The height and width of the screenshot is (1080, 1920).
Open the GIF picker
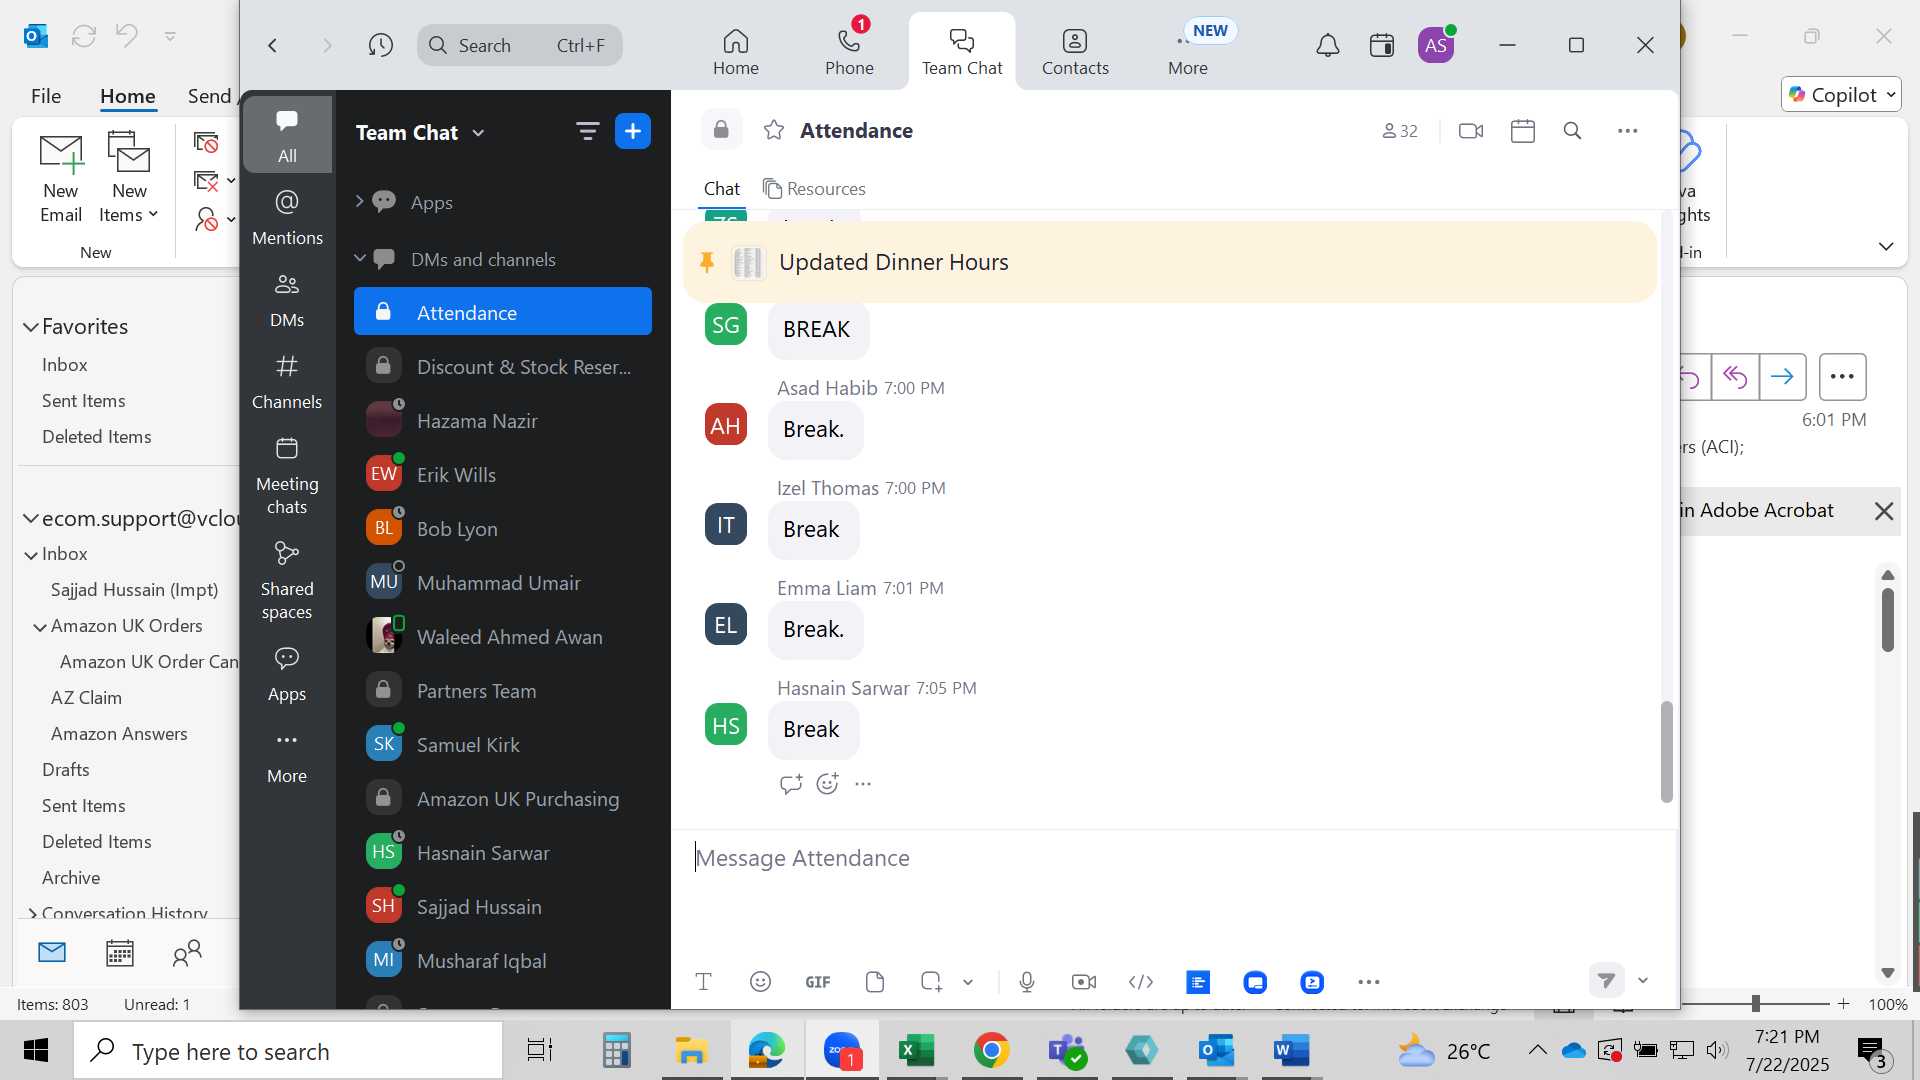coord(817,982)
